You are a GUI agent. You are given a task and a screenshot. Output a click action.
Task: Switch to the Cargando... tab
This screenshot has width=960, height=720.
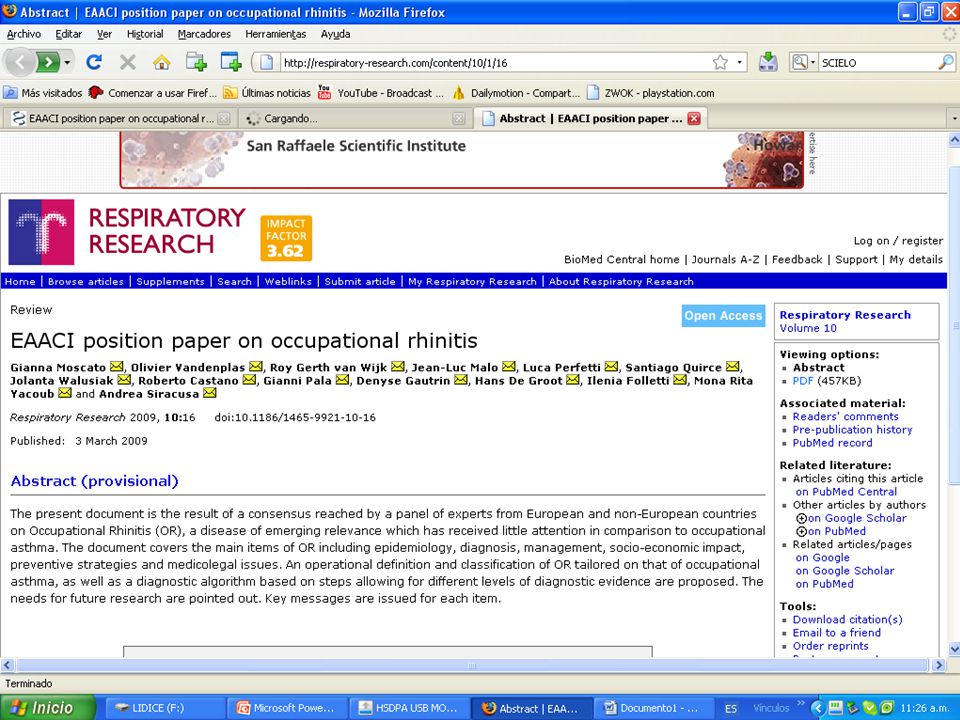[x=354, y=119]
